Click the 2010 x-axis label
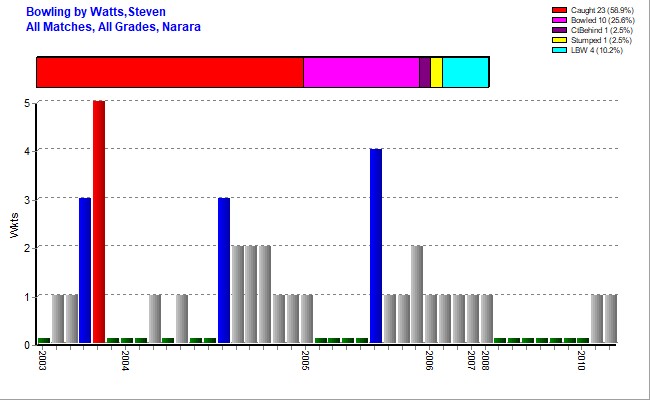This screenshot has width=650, height=400. coord(582,360)
